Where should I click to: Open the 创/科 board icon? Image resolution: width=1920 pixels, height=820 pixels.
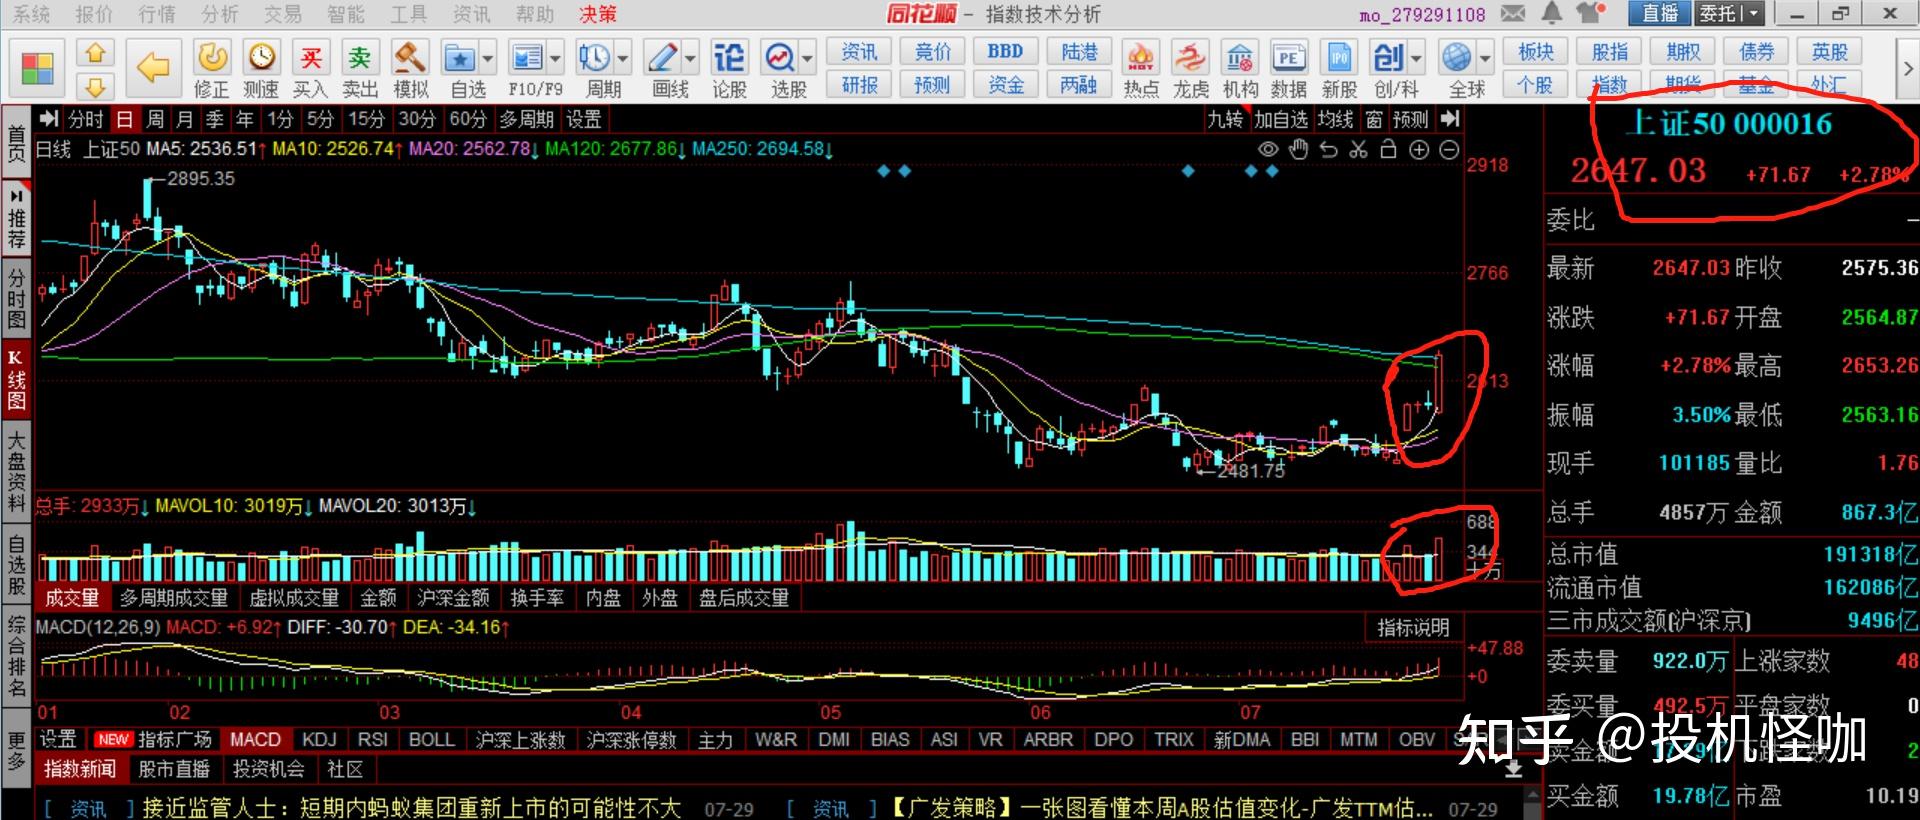pos(1389,58)
